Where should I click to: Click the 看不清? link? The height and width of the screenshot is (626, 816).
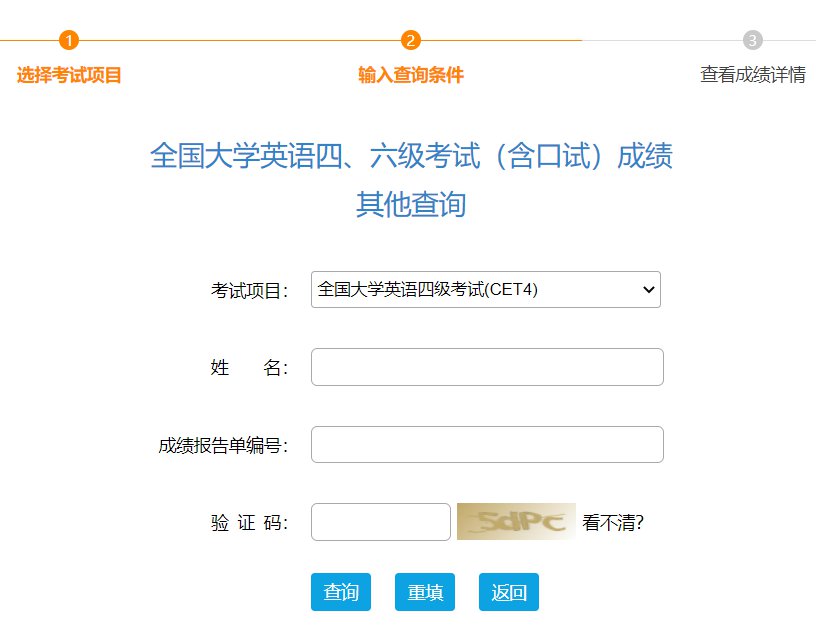point(613,522)
